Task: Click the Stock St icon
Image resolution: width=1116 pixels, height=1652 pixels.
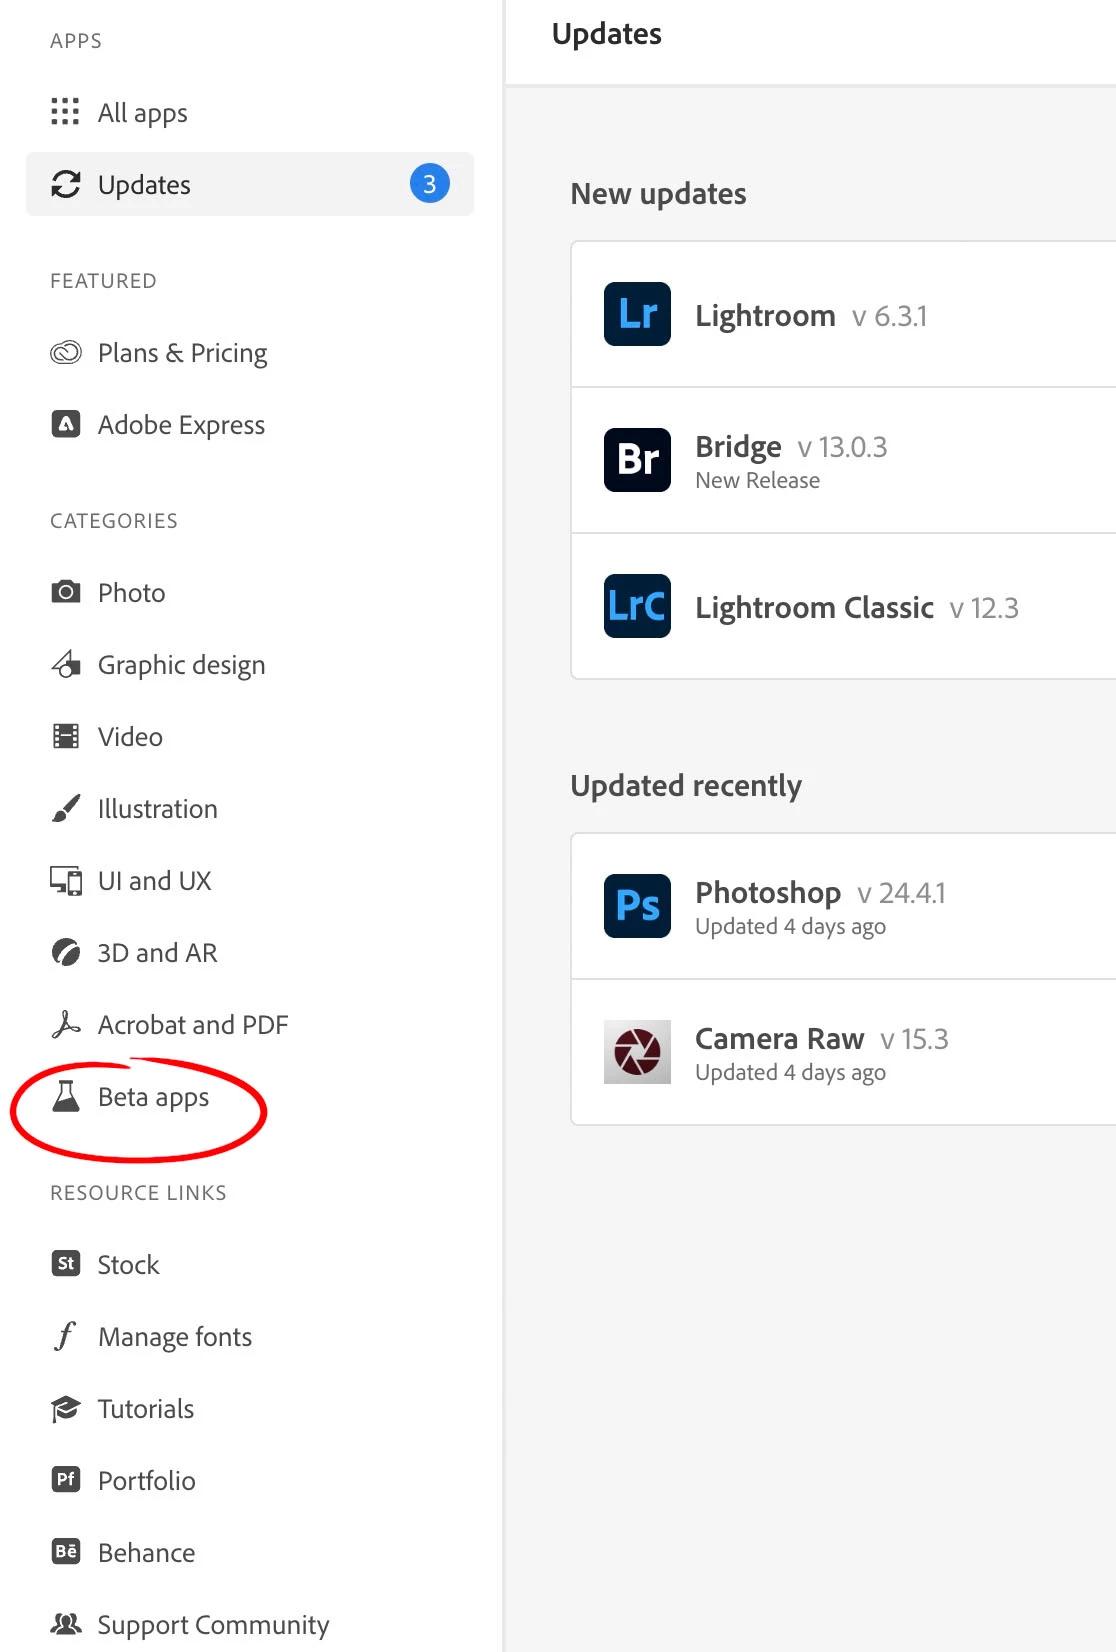Action: point(66,1263)
